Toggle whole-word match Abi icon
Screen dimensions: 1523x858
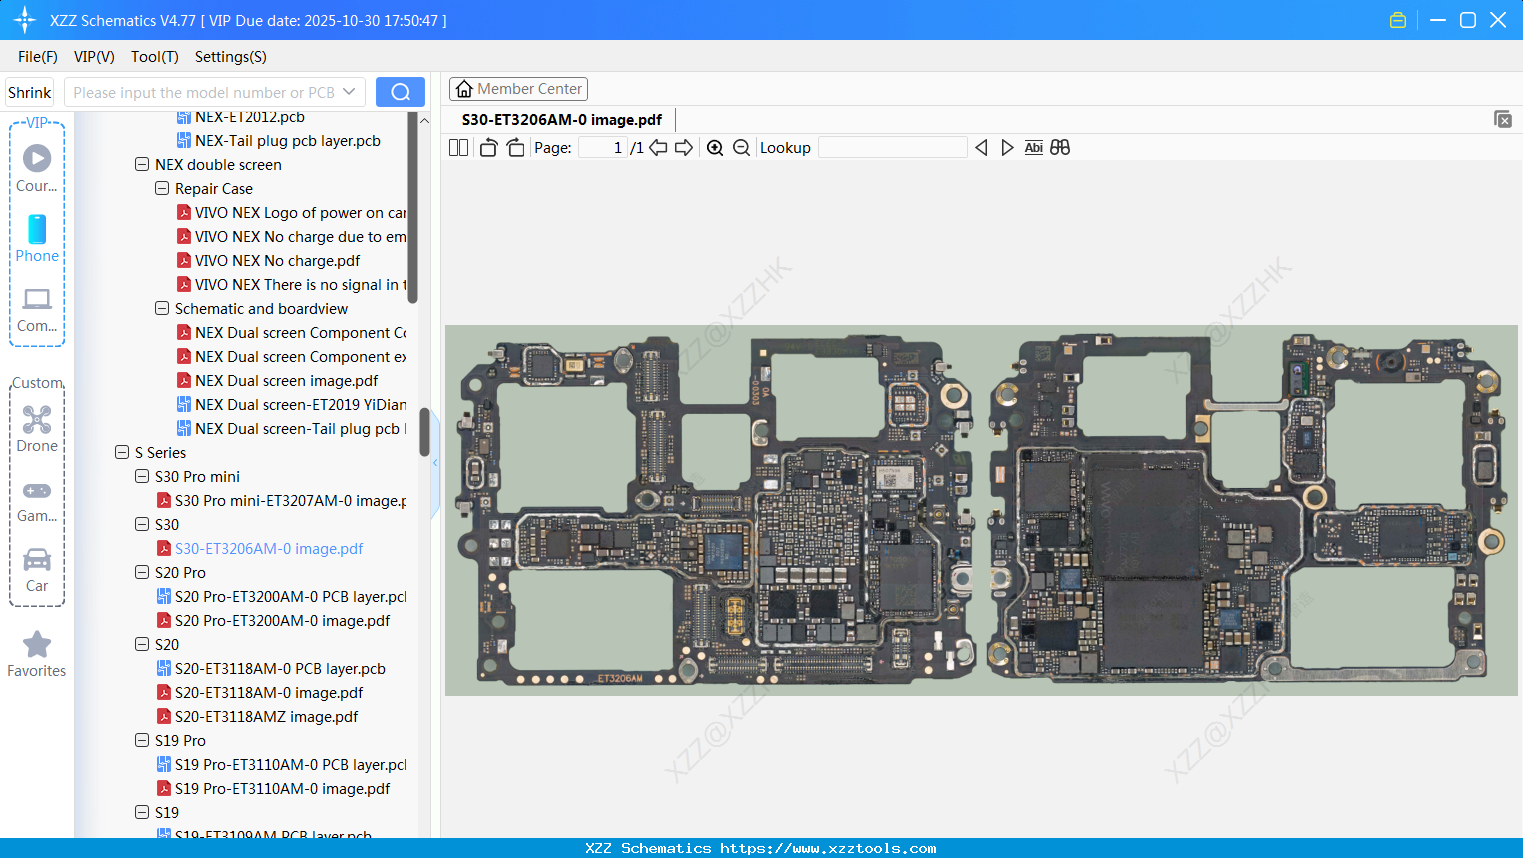click(x=1033, y=147)
